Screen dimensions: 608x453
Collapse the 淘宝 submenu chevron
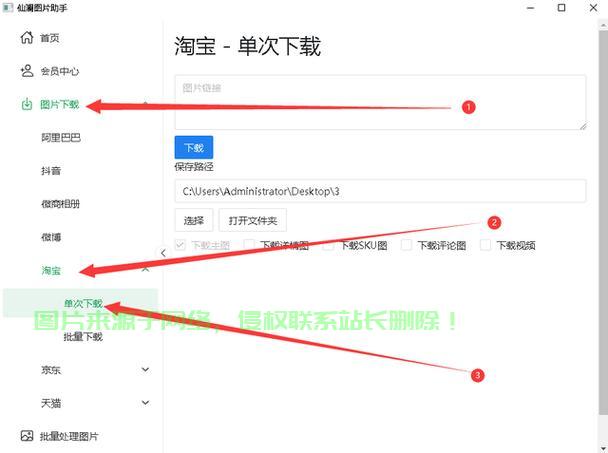tap(145, 269)
